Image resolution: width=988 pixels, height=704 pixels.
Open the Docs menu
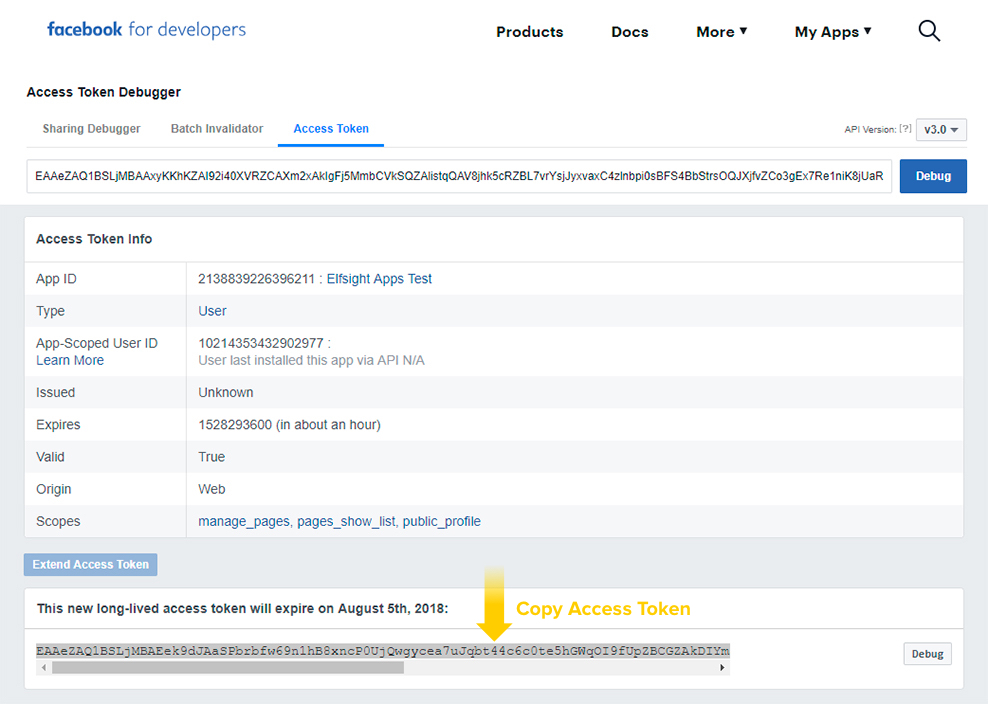click(x=629, y=31)
